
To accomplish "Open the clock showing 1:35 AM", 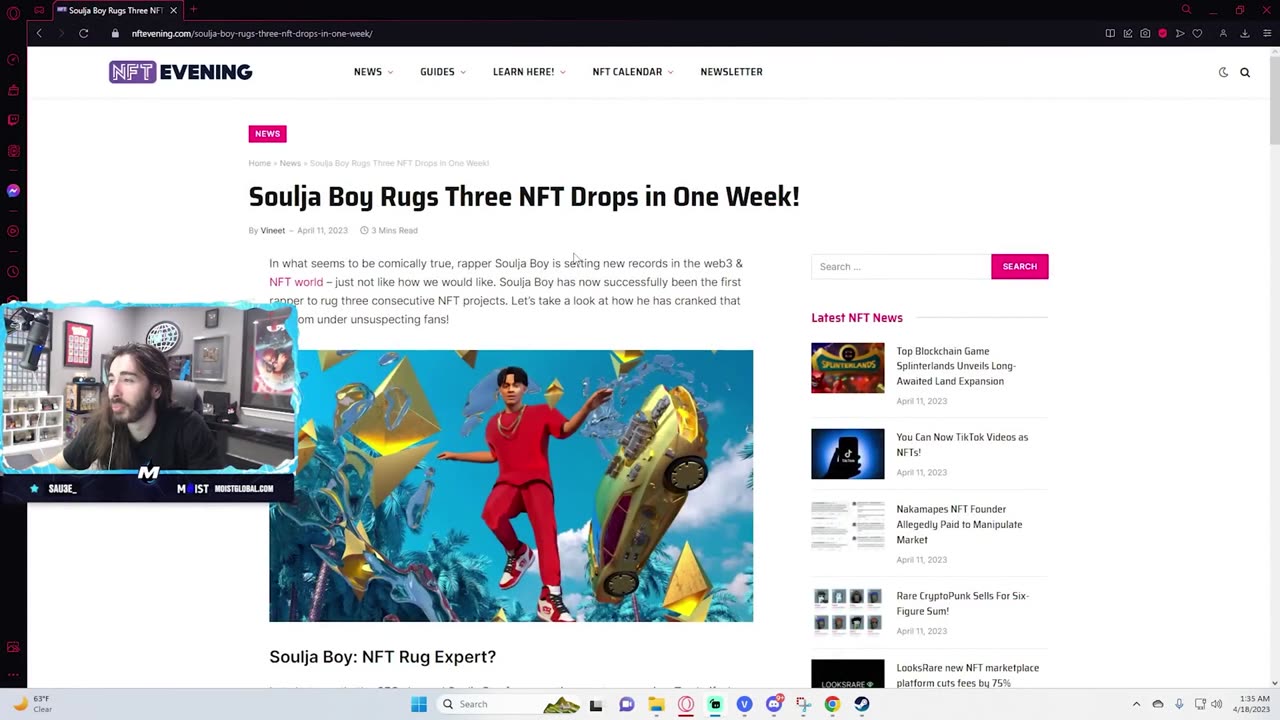I will pos(1254,704).
